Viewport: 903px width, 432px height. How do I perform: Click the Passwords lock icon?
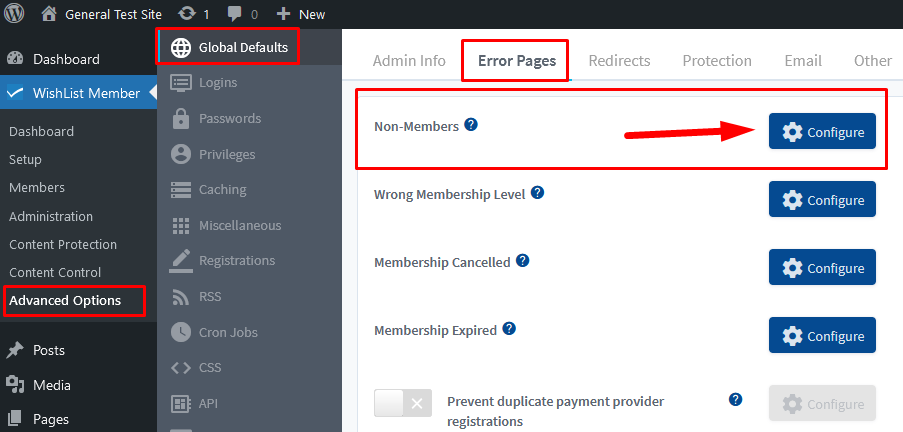pyautogui.click(x=181, y=119)
